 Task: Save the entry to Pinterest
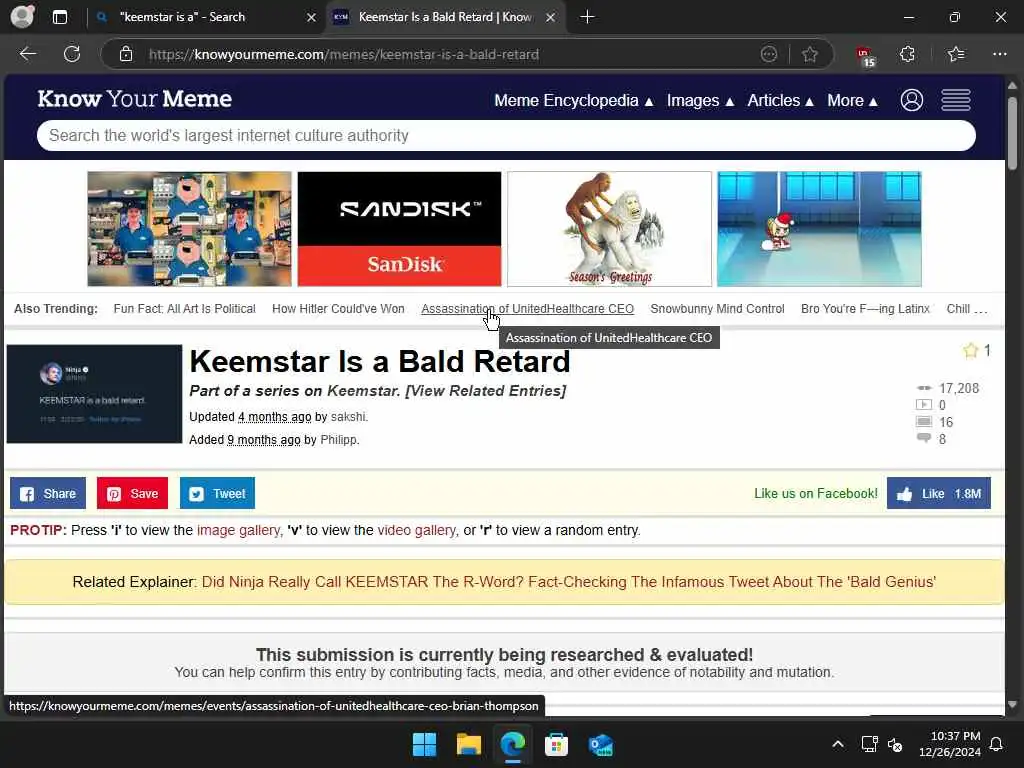tap(132, 493)
